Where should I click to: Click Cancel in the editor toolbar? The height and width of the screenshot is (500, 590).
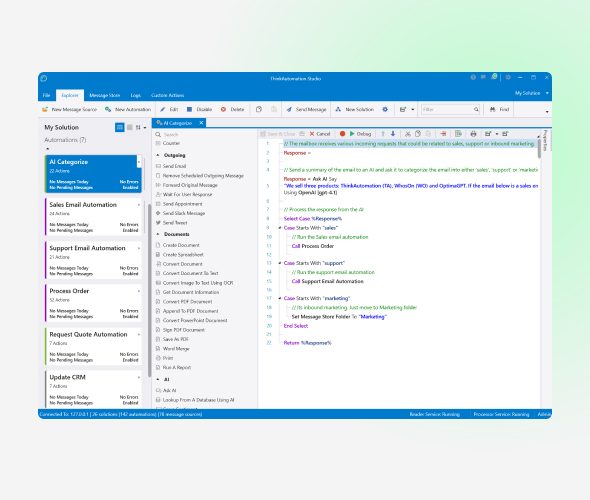click(x=319, y=134)
